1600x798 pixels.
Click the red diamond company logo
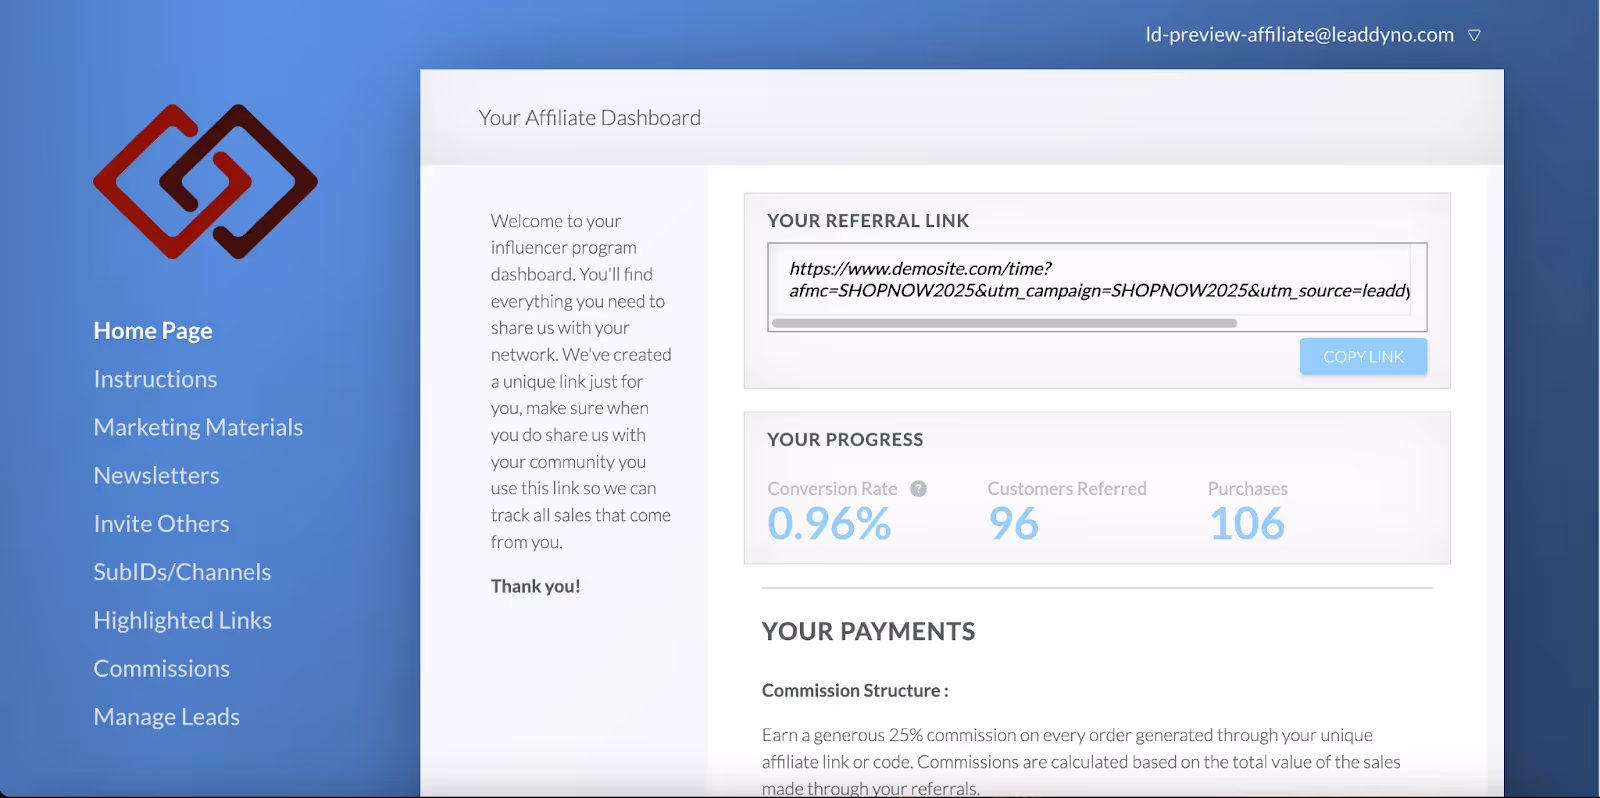click(205, 181)
